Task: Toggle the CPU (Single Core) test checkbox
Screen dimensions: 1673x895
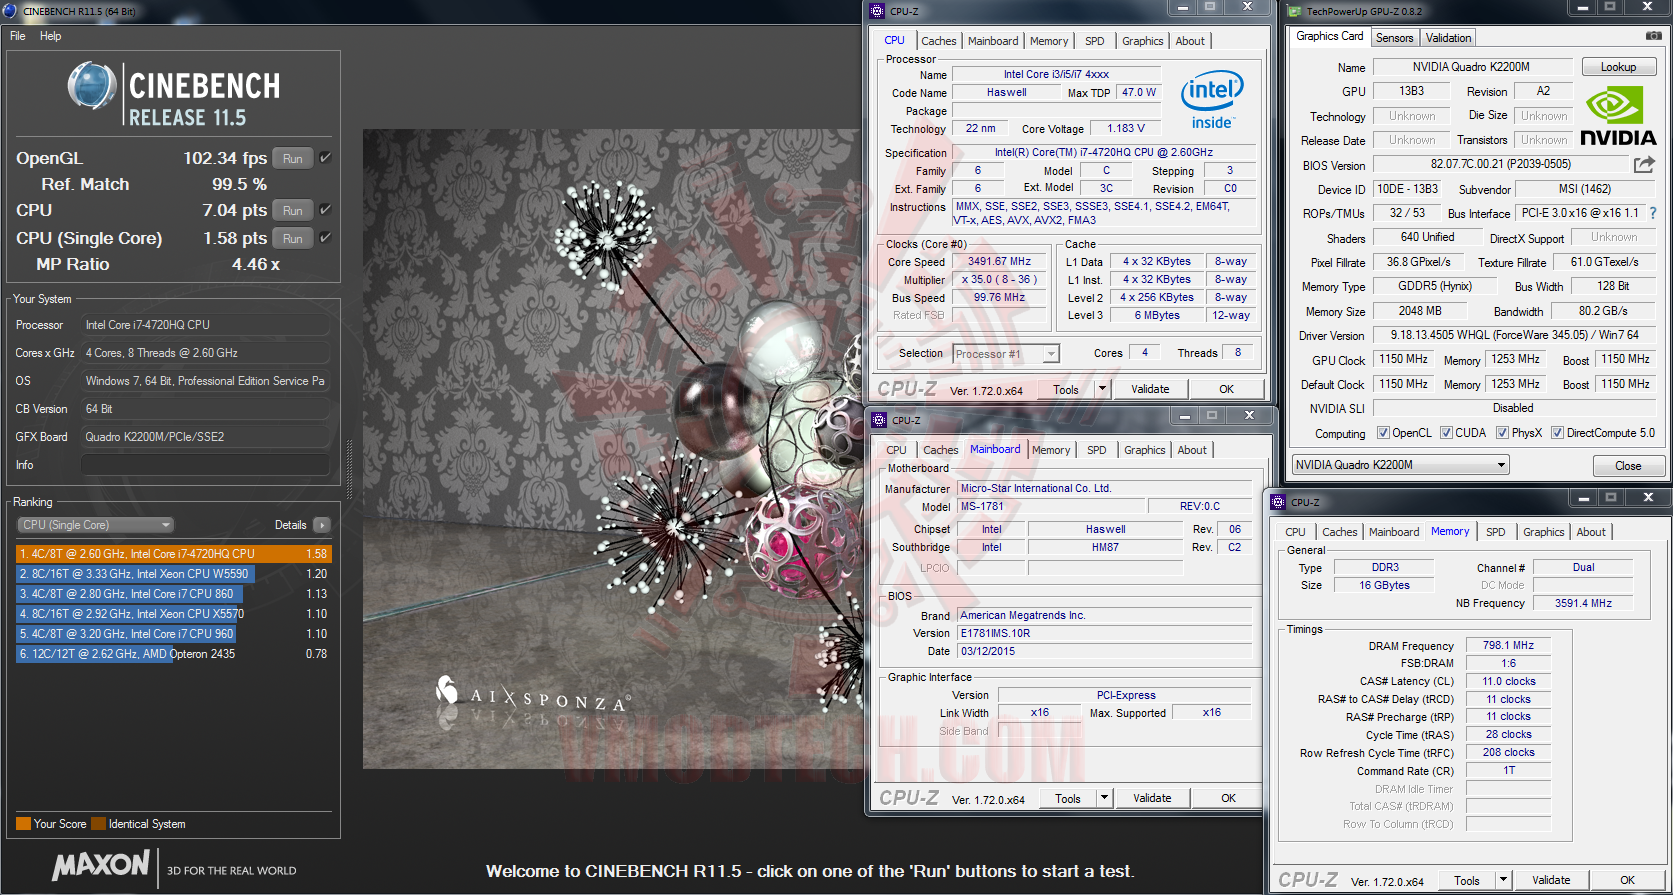Action: click(325, 238)
